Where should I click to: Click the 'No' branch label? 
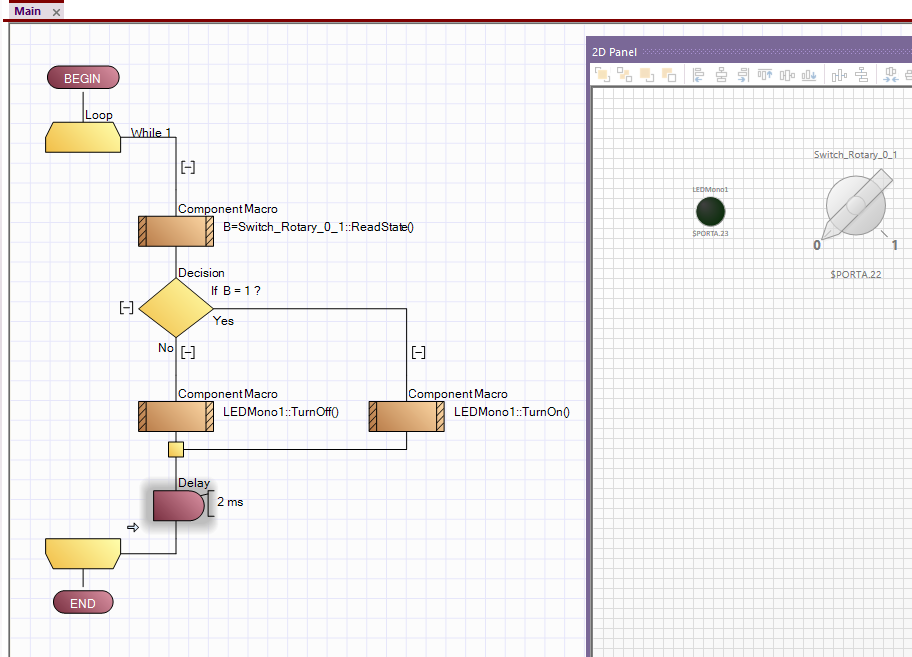[x=166, y=348]
